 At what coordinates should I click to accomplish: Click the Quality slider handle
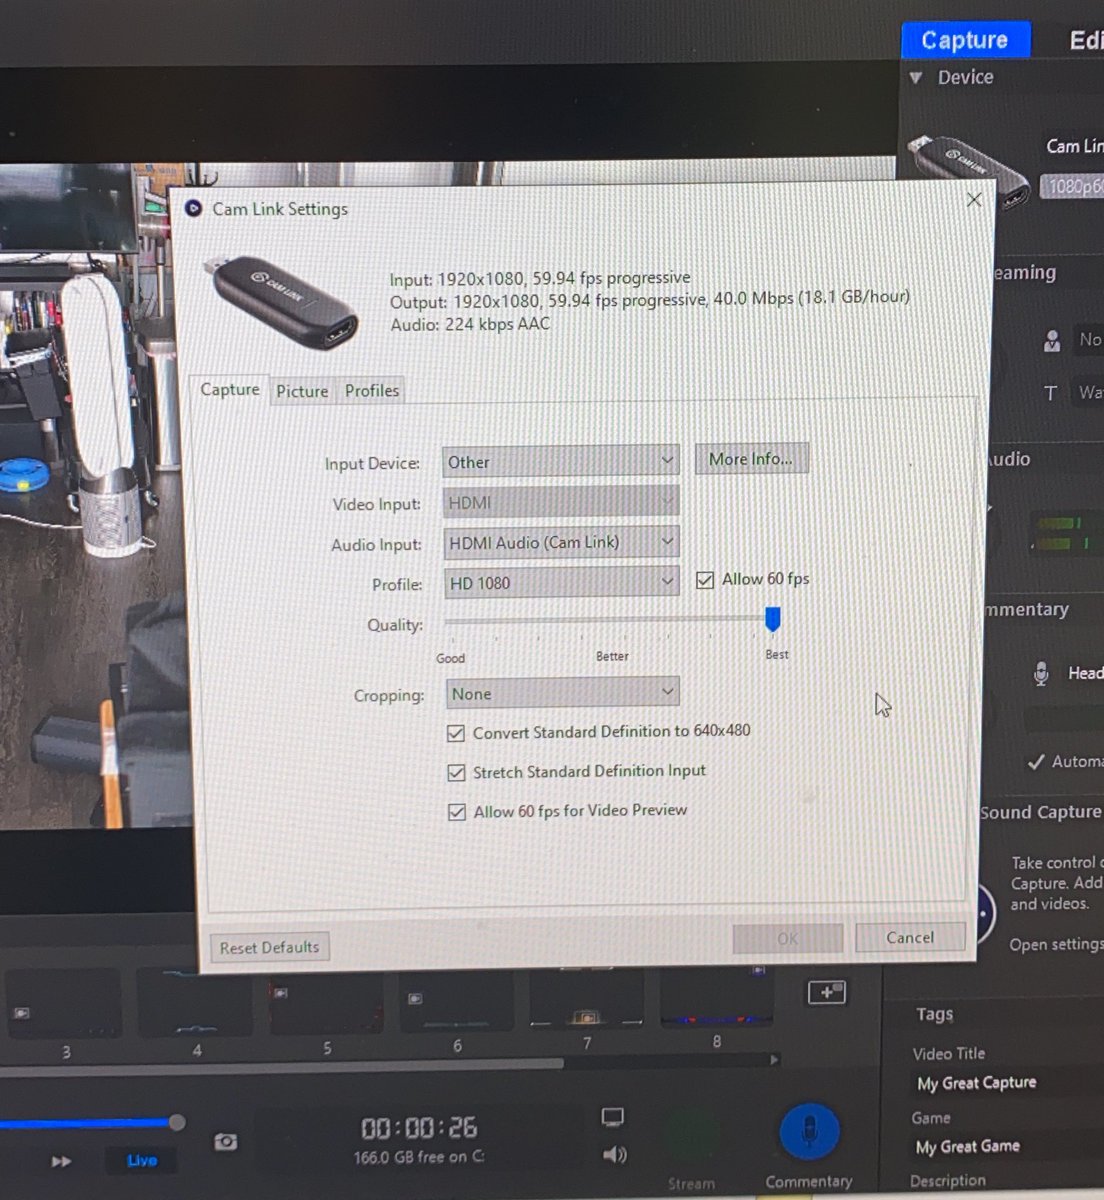pos(772,619)
